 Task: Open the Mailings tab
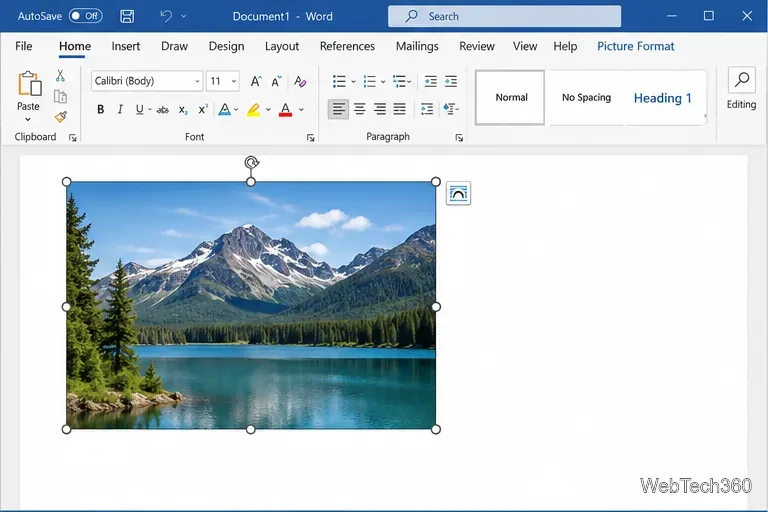(417, 46)
